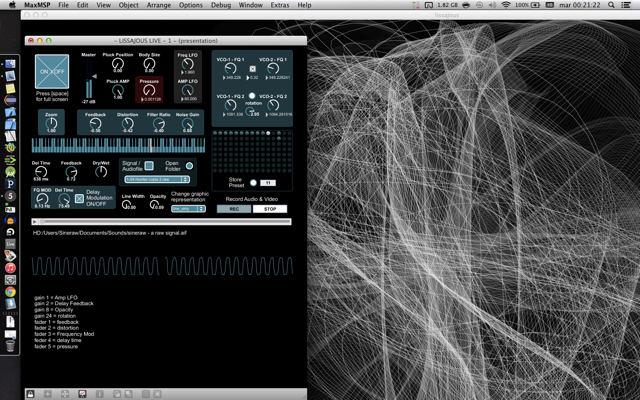Click the presentation mode icon in bottom toolbar

(x=82, y=394)
